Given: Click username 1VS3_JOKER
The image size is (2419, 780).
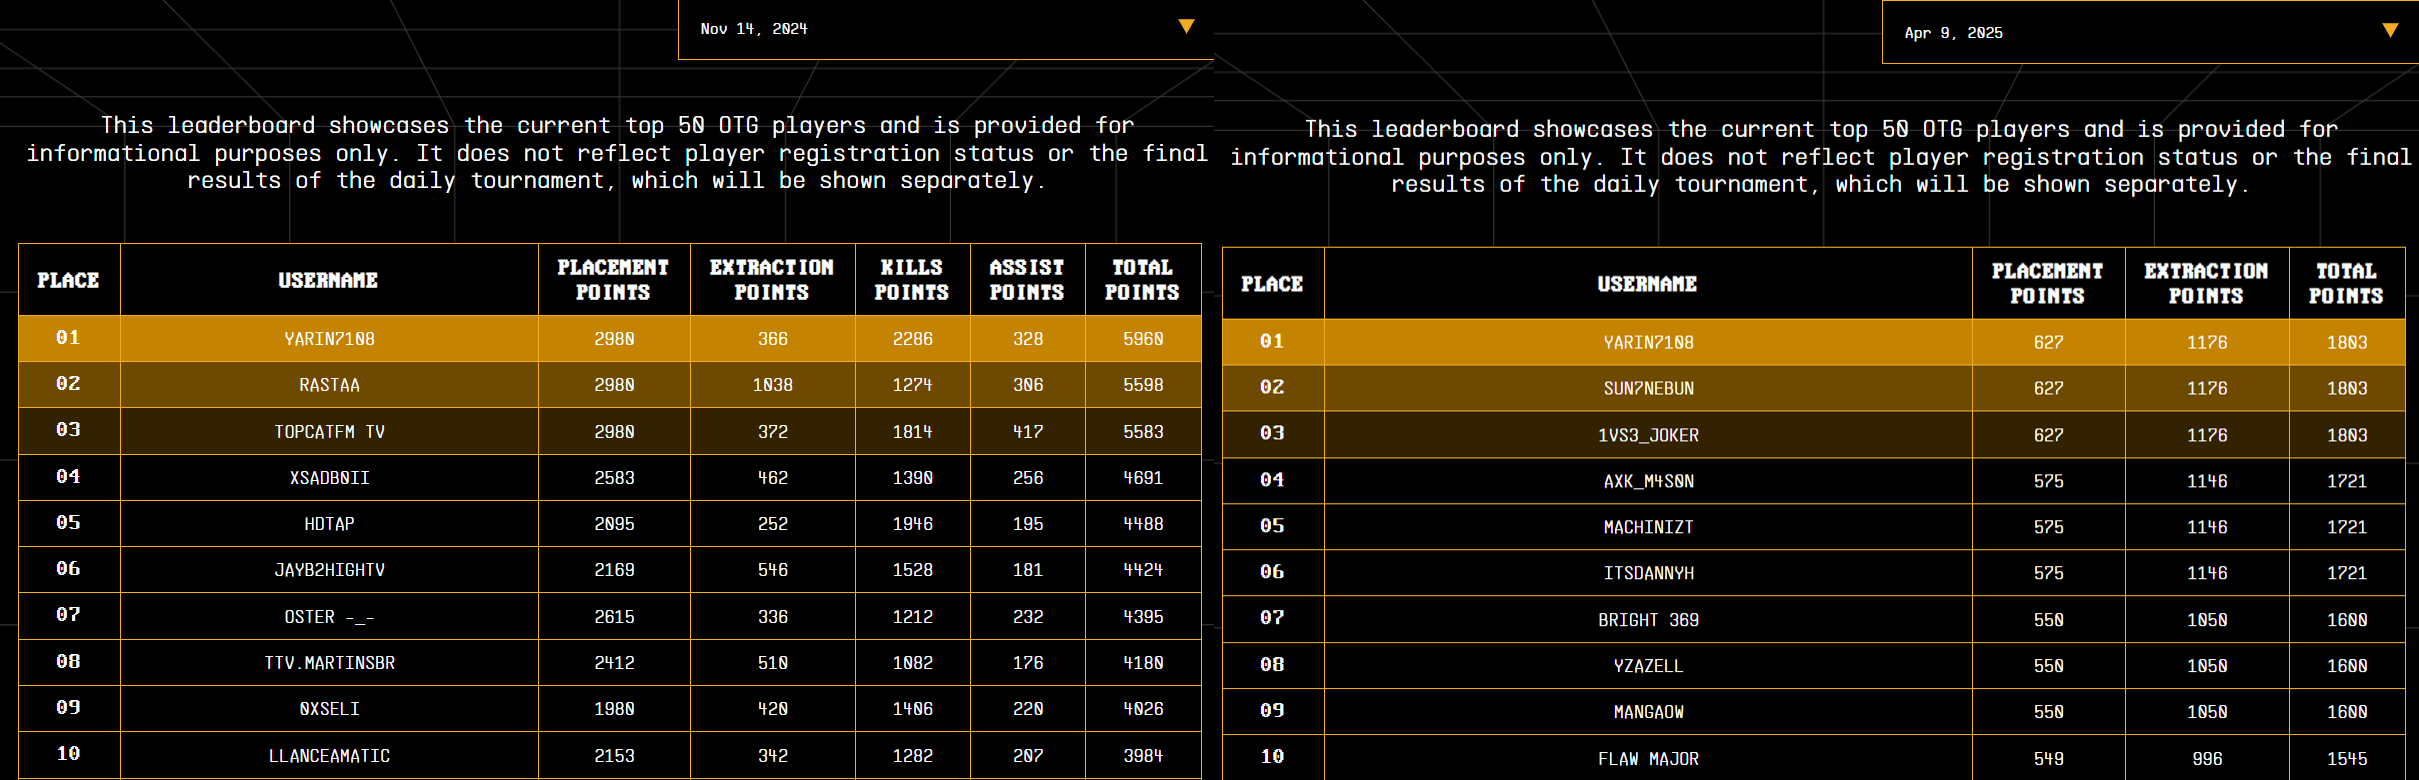Looking at the screenshot, I should 1648,436.
